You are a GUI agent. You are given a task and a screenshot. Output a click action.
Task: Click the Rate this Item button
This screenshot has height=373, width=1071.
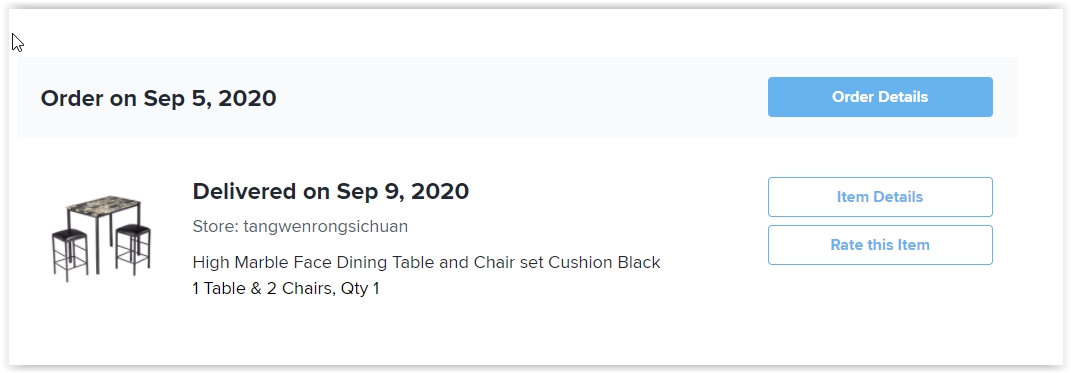click(880, 245)
